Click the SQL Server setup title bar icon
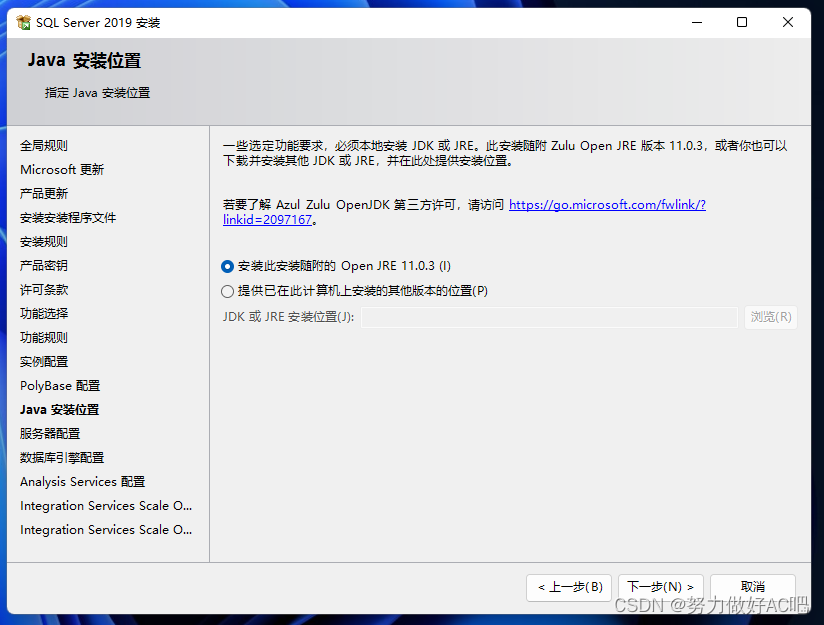This screenshot has height=625, width=824. pyautogui.click(x=23, y=23)
